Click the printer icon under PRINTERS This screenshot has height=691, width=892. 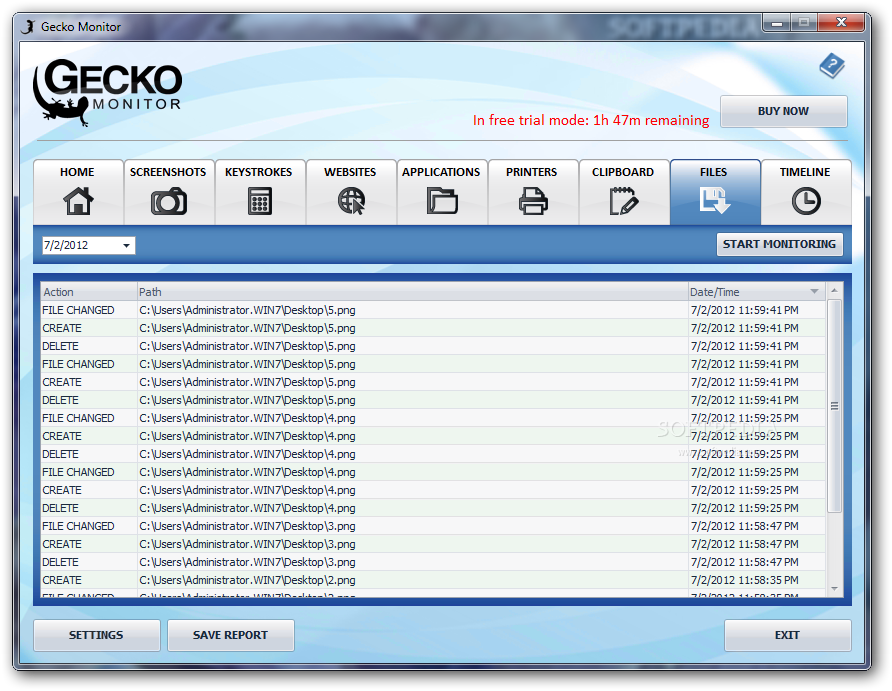[533, 201]
